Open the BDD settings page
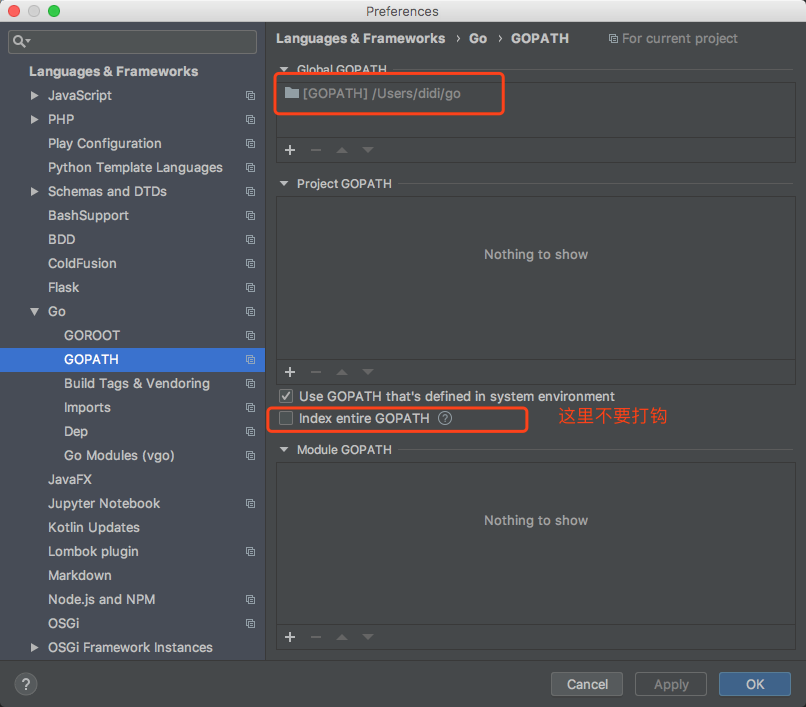 pyautogui.click(x=62, y=240)
